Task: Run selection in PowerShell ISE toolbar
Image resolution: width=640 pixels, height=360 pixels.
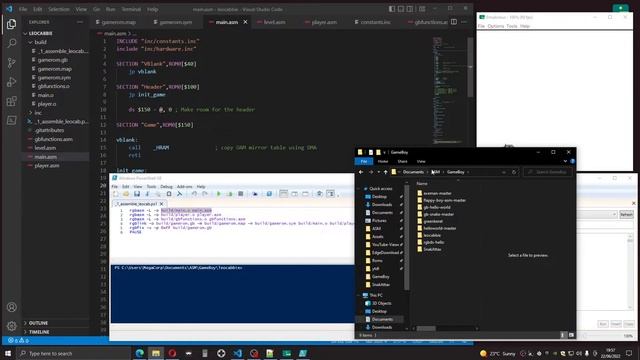Action: pos(229,194)
